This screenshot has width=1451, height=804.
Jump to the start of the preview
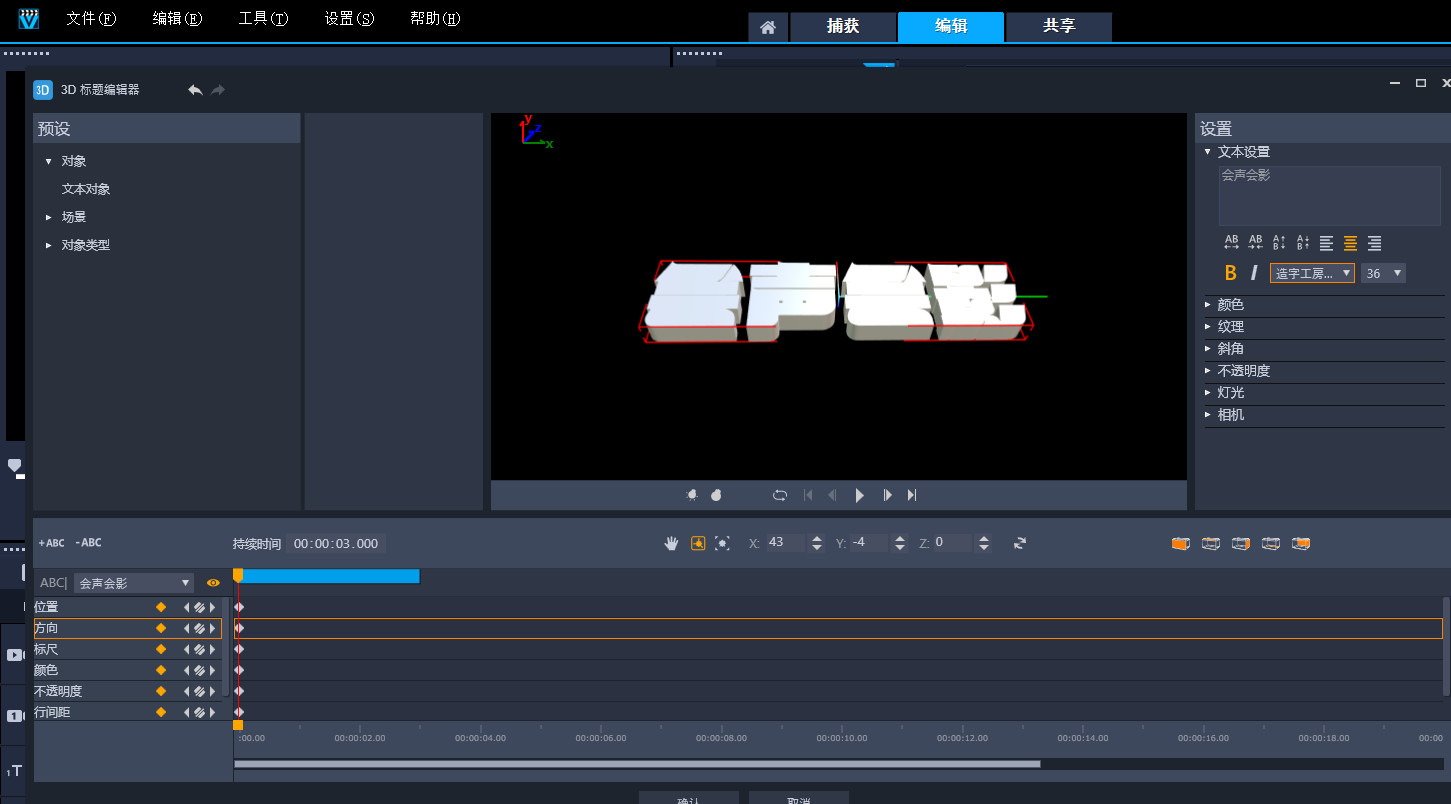808,495
